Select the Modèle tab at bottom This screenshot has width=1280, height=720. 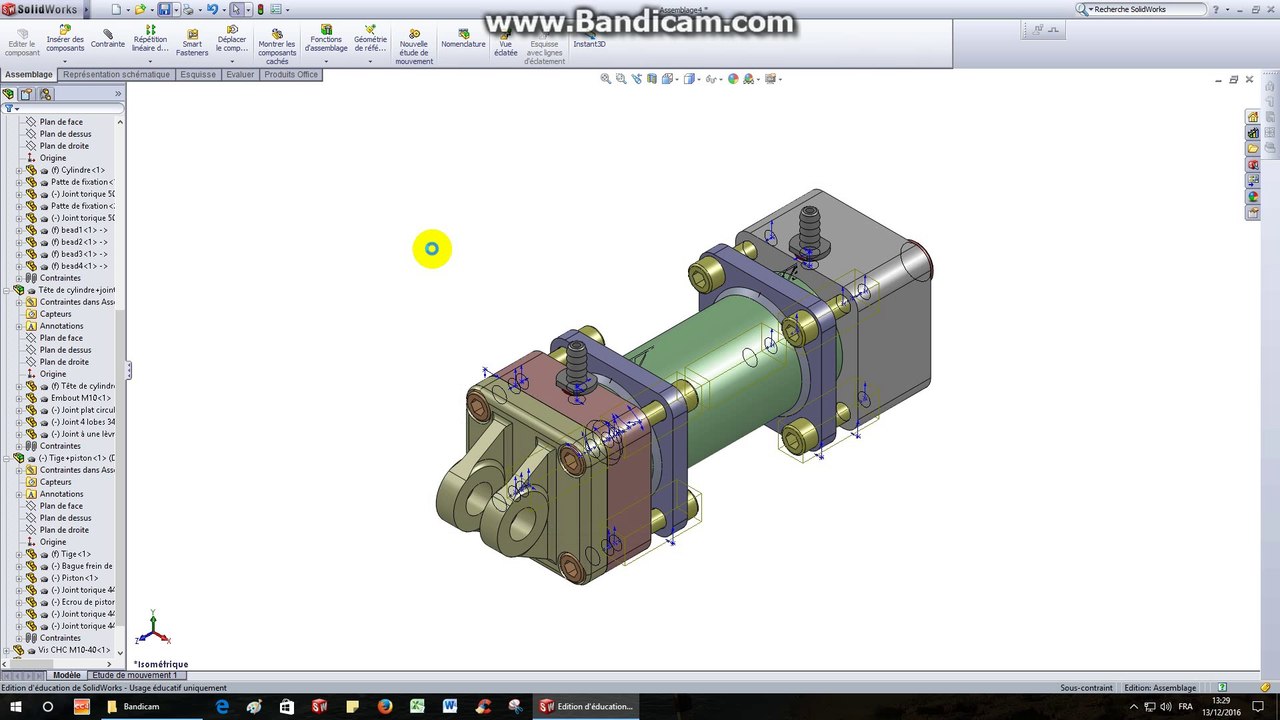click(66, 676)
